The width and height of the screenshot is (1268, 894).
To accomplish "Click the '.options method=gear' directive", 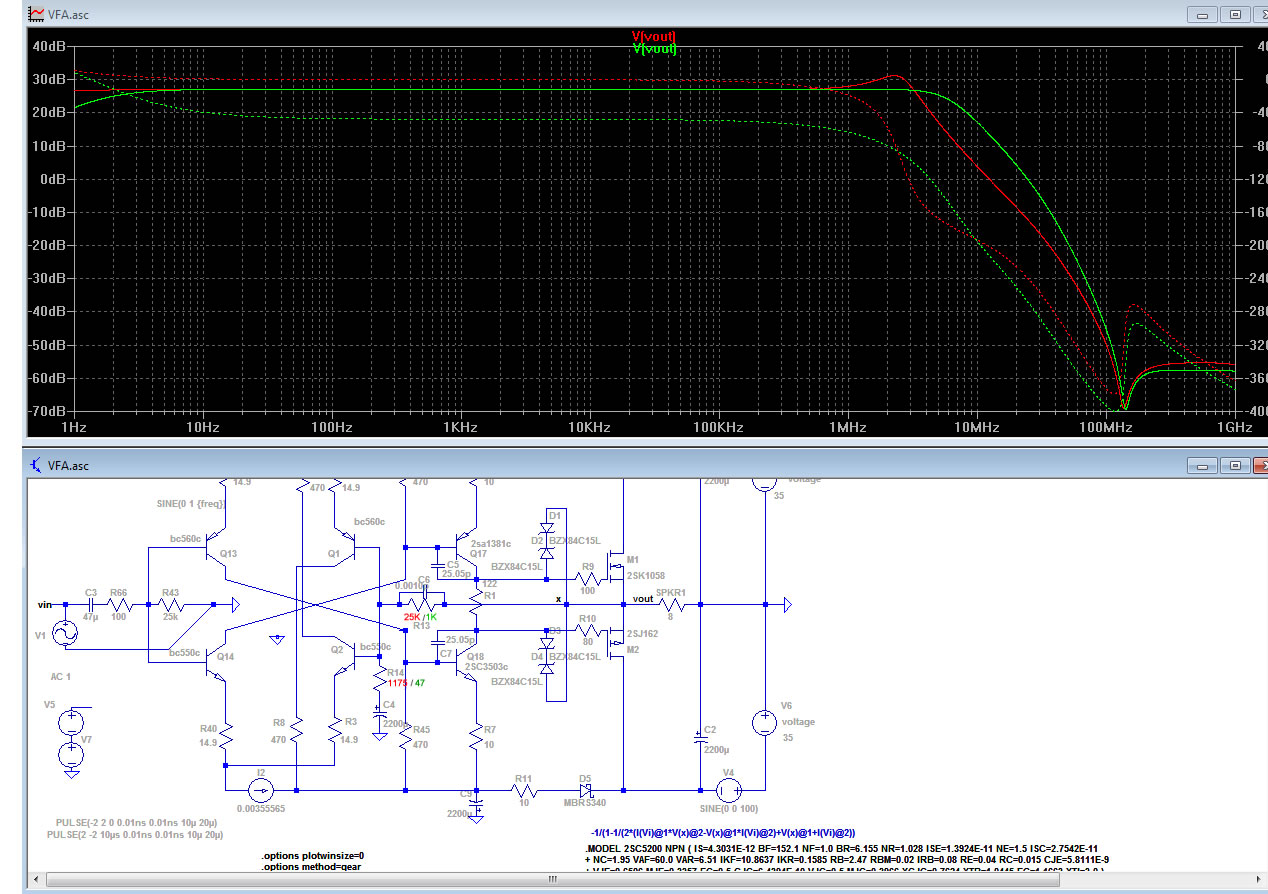I will (x=311, y=867).
